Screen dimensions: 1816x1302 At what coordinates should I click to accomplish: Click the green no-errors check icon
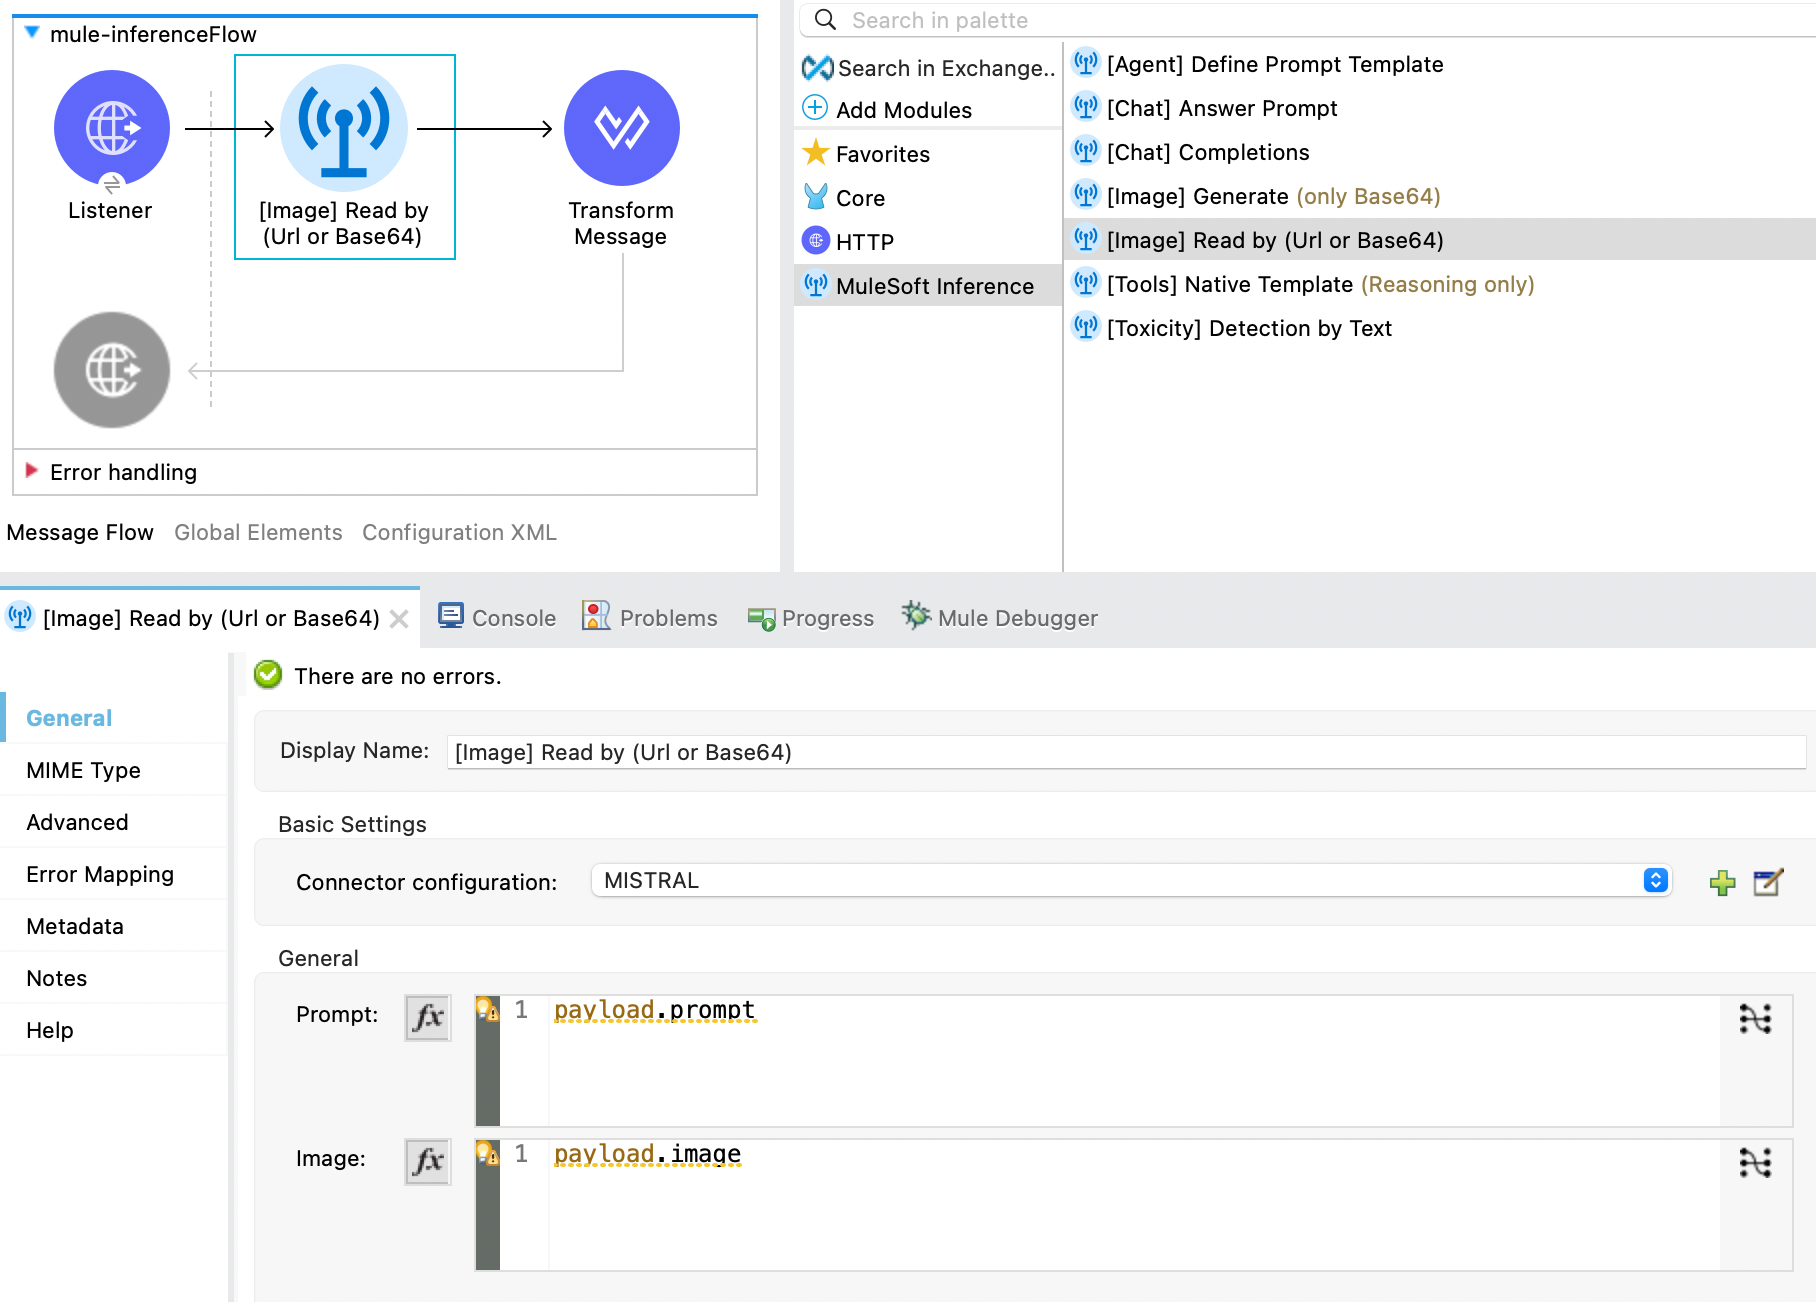pyautogui.click(x=268, y=675)
